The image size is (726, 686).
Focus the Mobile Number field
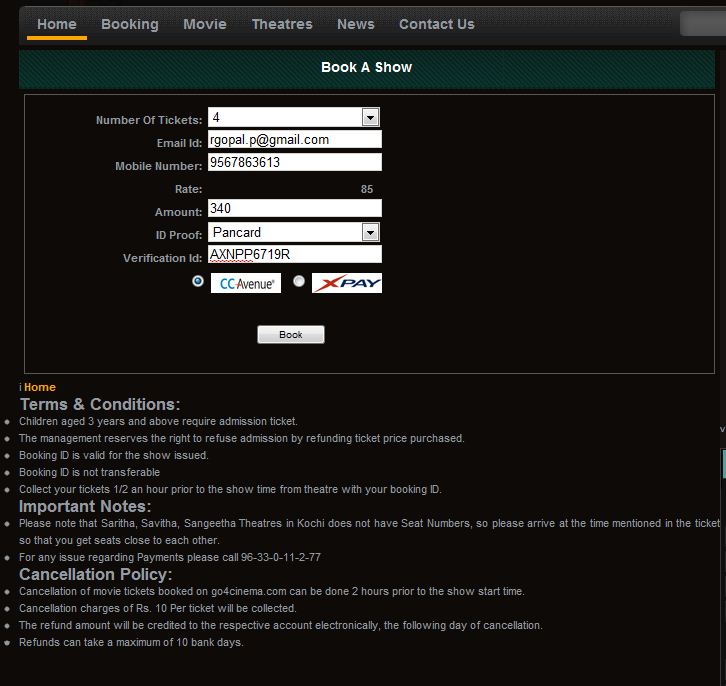(294, 162)
